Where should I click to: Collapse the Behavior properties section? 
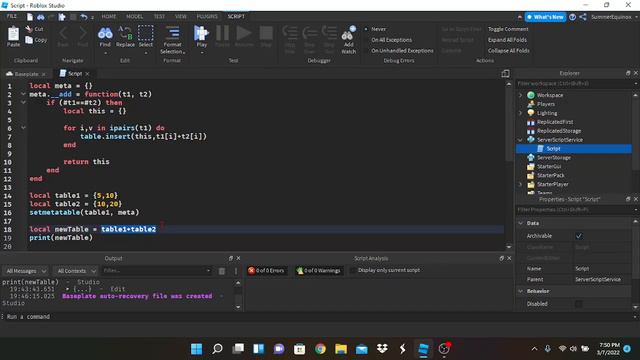[520, 291]
